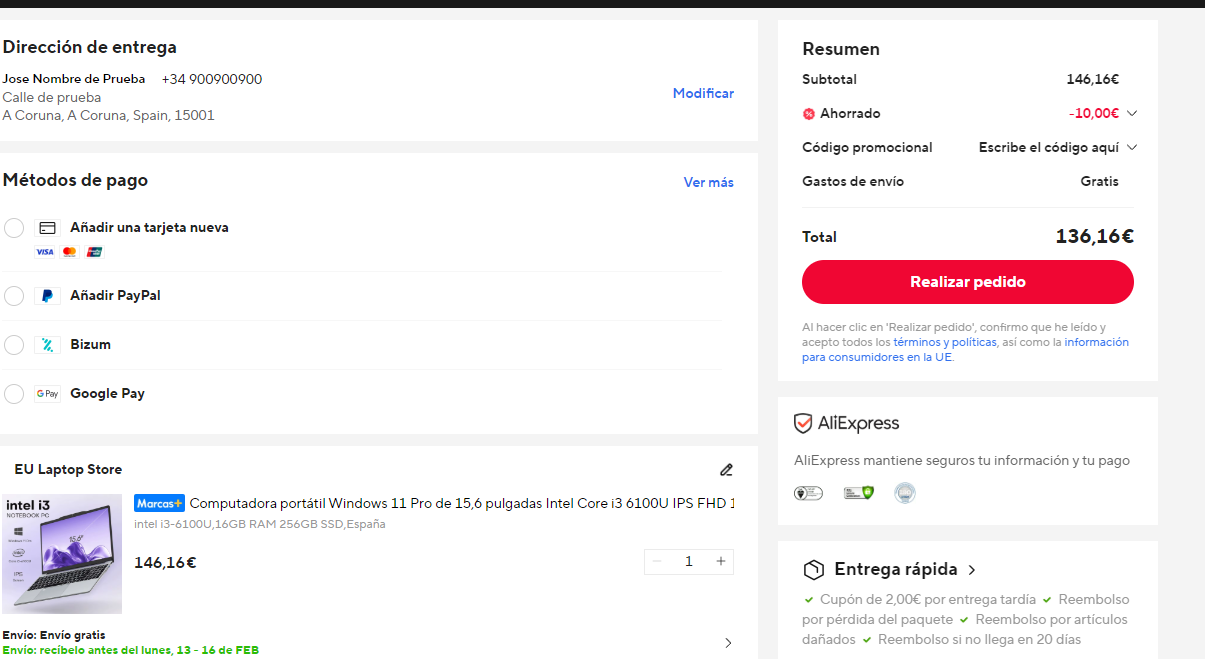This screenshot has height=659, width=1205.
Task: Click the Google Pay logo icon
Action: click(47, 394)
